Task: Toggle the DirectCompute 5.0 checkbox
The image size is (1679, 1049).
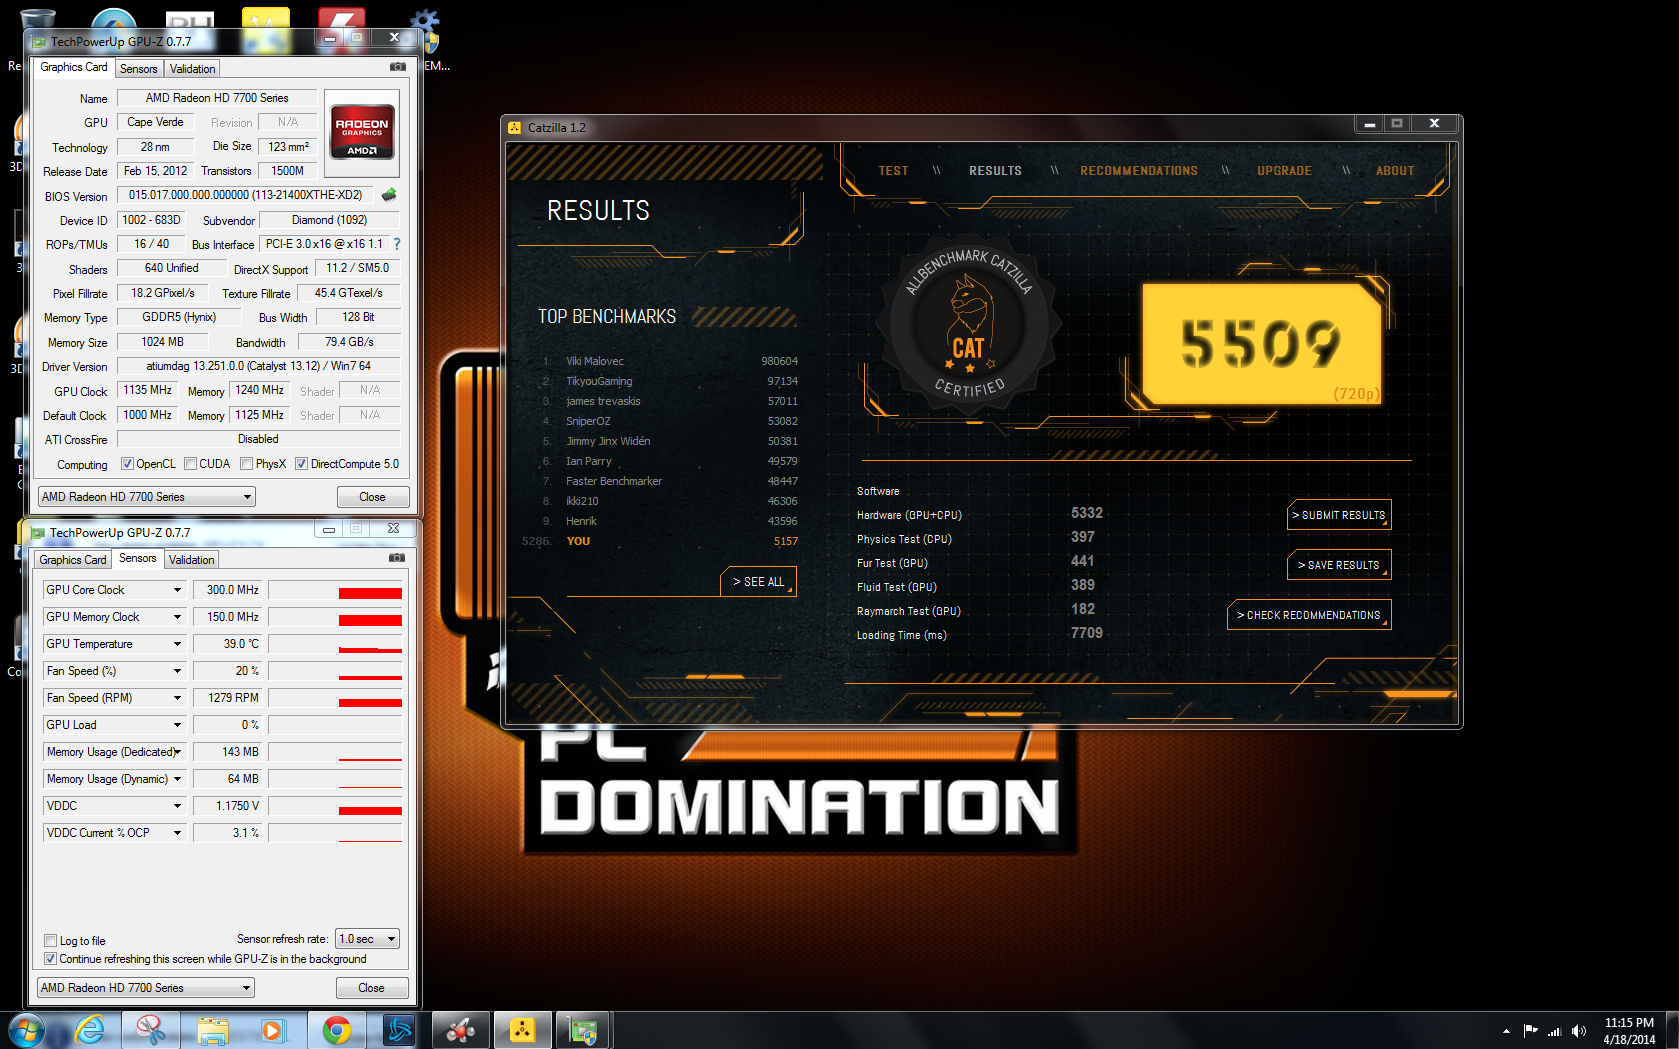Action: (301, 464)
